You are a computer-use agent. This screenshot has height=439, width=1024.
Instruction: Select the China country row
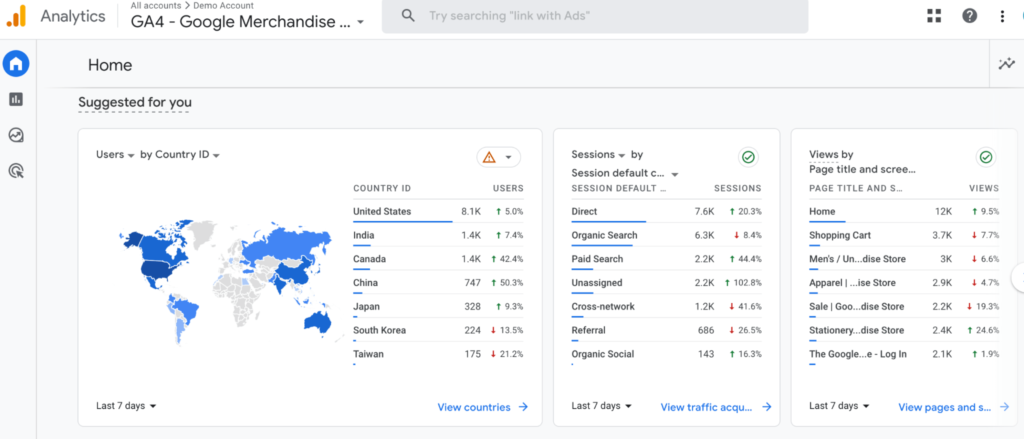coord(438,283)
